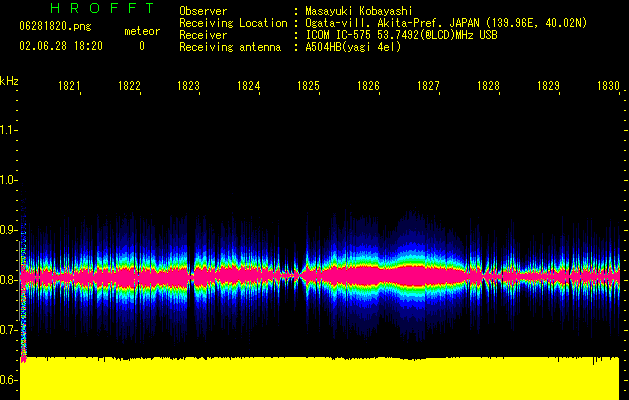Click the HROFFT title text

click(103, 8)
